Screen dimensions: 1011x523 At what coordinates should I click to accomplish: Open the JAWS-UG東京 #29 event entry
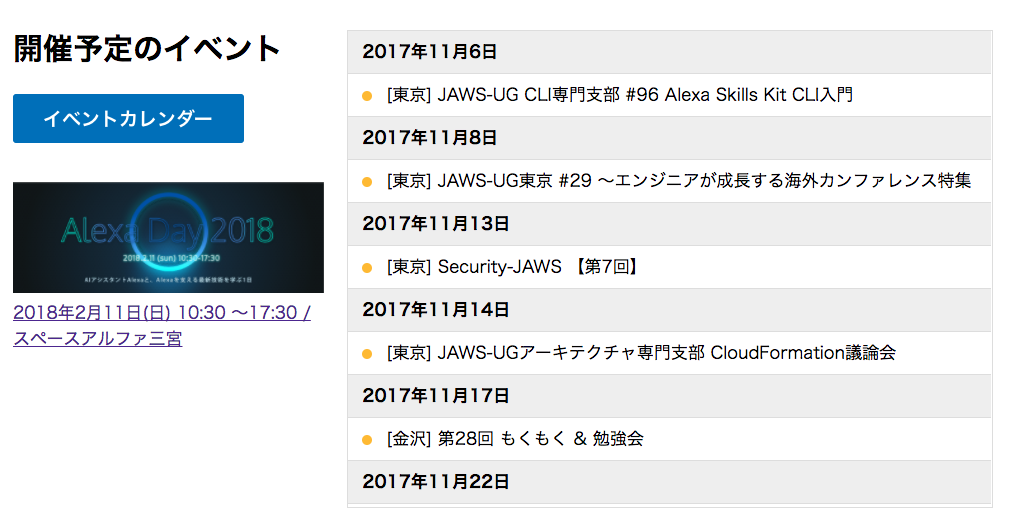click(679, 181)
